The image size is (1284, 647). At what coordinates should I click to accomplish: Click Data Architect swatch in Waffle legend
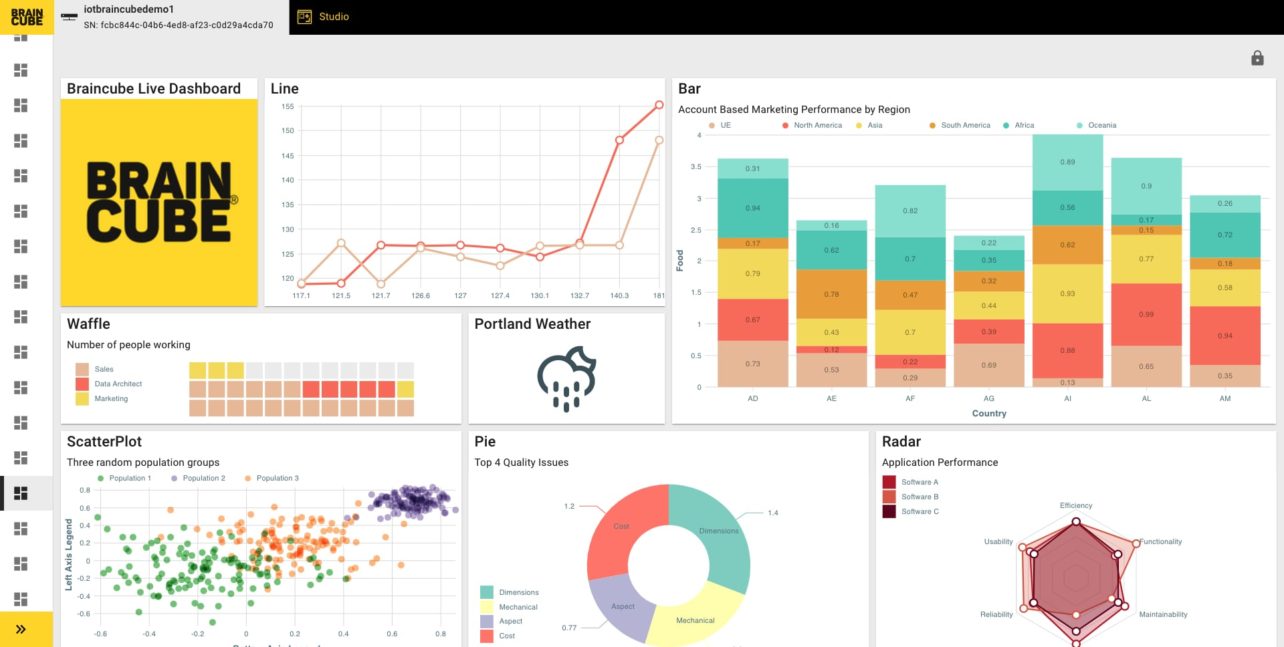pyautogui.click(x=81, y=384)
